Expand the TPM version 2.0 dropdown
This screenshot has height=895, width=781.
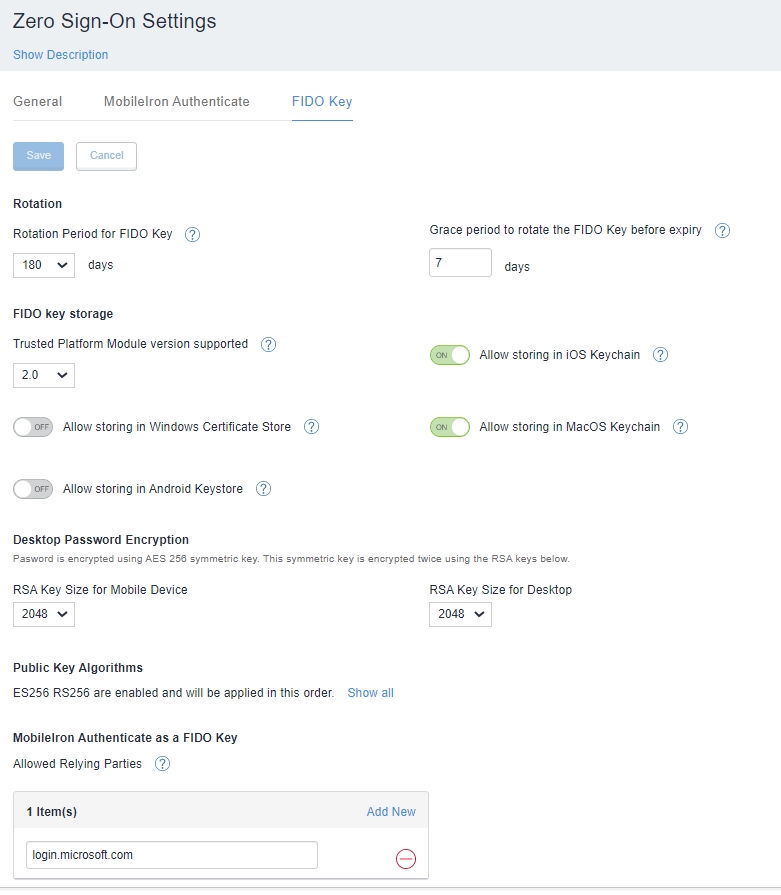(44, 375)
